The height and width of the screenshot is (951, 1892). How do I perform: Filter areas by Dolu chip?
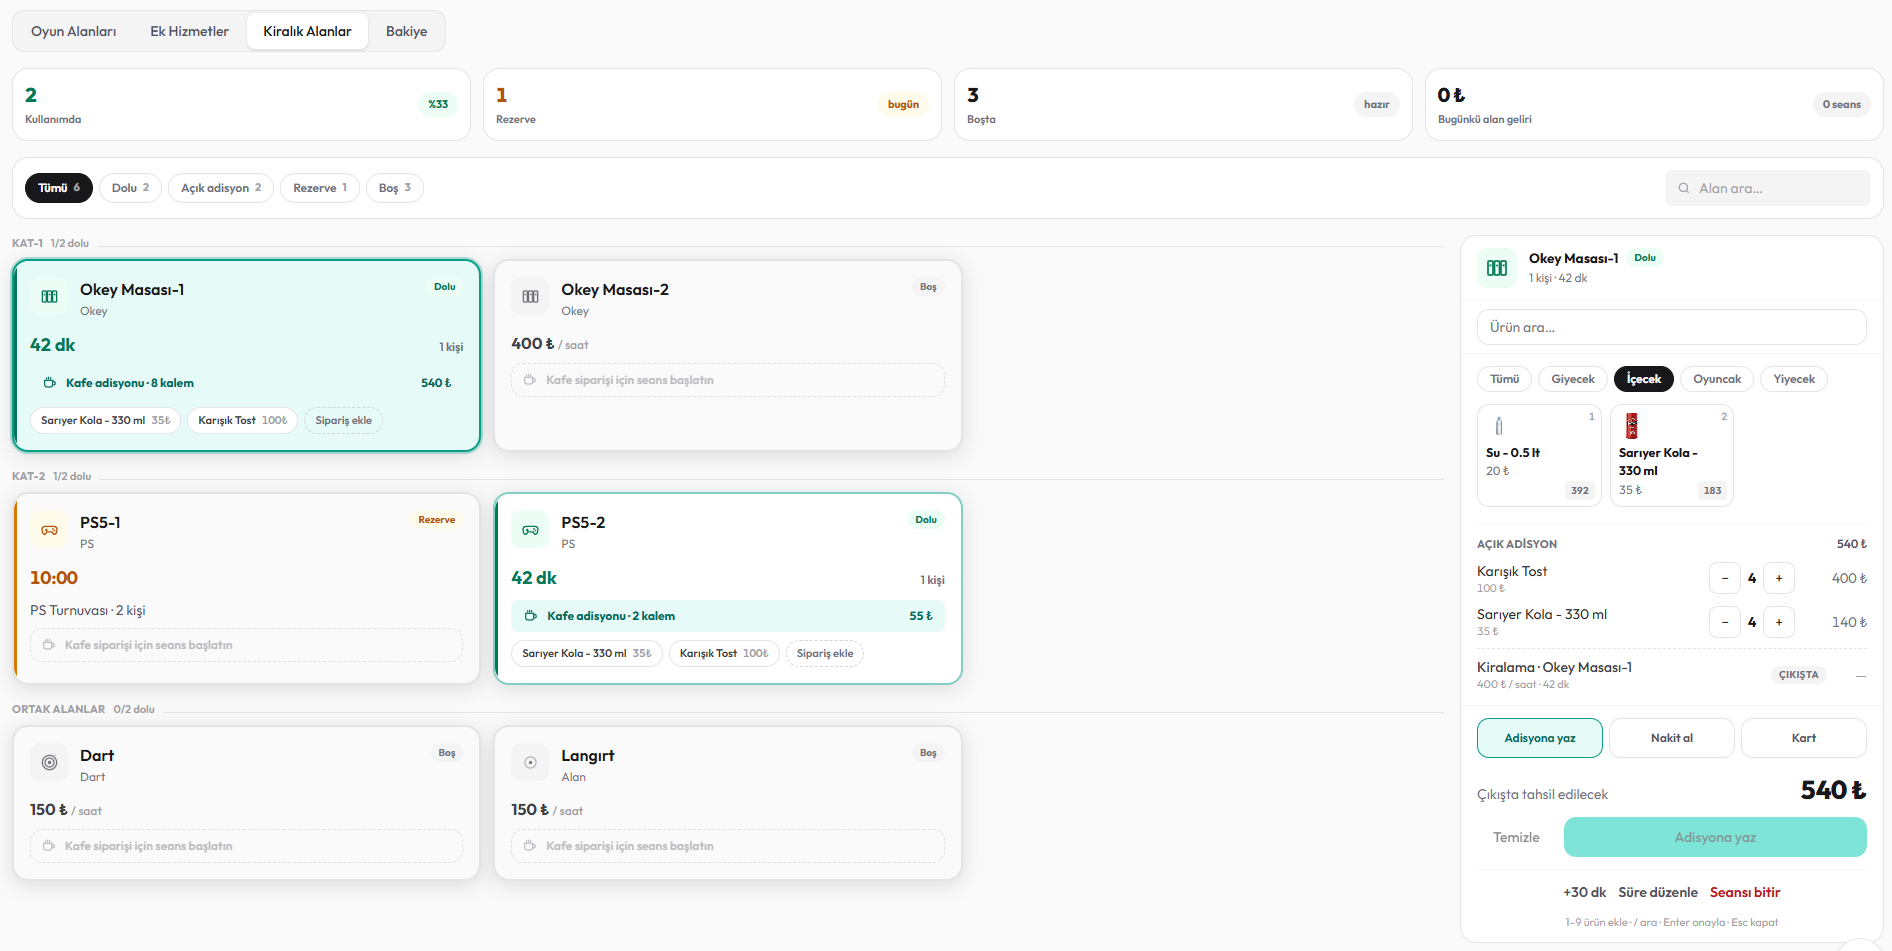[x=130, y=188]
